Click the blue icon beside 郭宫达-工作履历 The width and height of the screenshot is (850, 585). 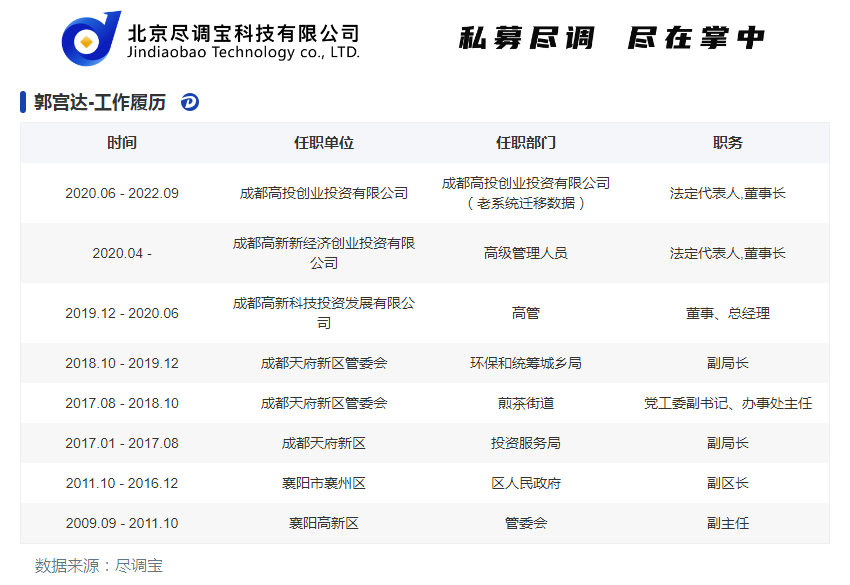190,102
